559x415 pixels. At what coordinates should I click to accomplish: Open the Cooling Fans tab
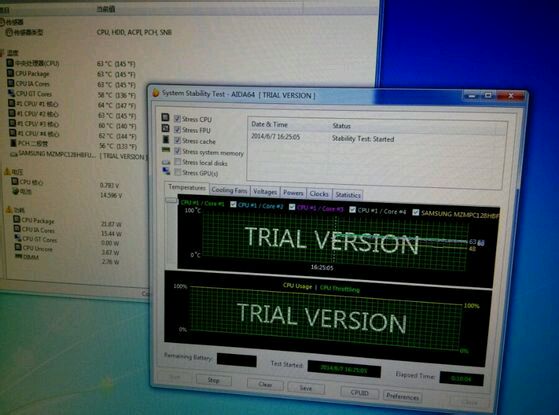[229, 190]
